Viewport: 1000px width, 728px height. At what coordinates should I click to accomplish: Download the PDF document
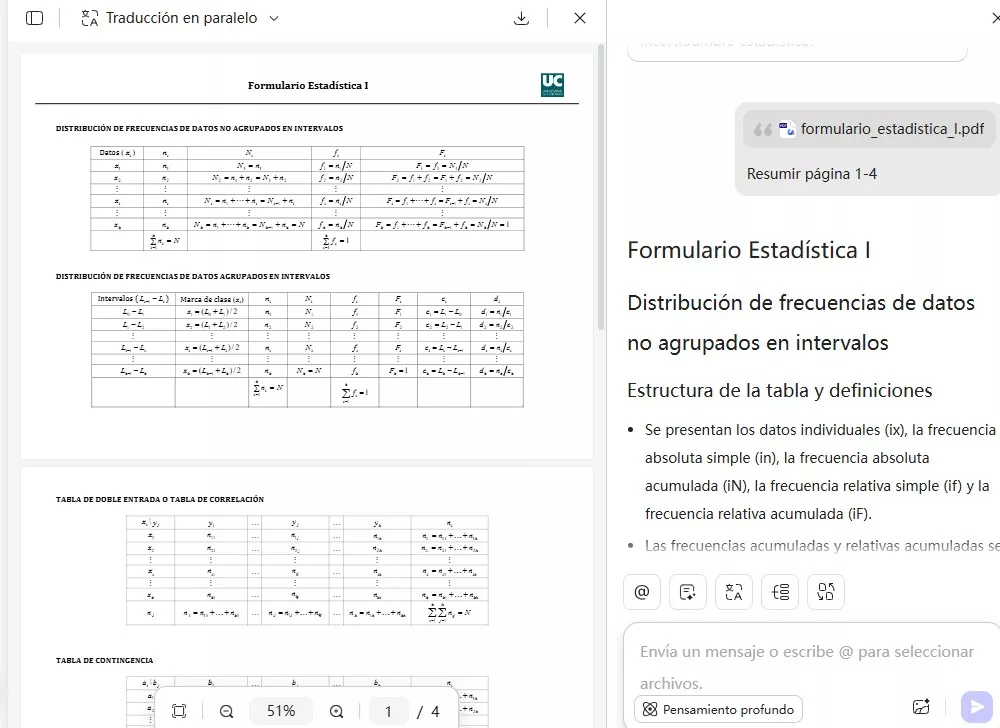click(521, 18)
